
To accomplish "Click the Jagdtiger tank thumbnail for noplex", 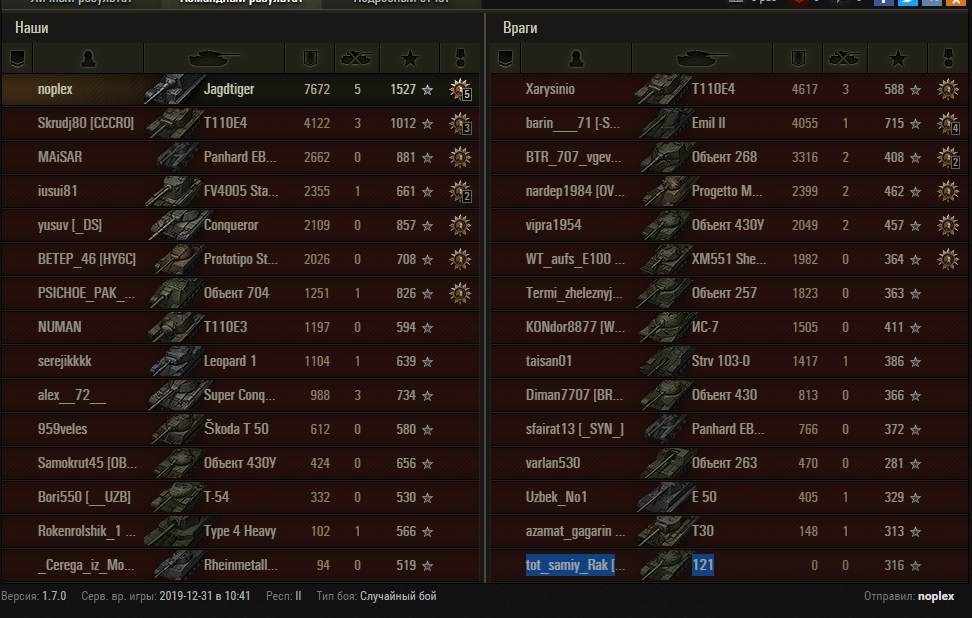I will click(174, 89).
